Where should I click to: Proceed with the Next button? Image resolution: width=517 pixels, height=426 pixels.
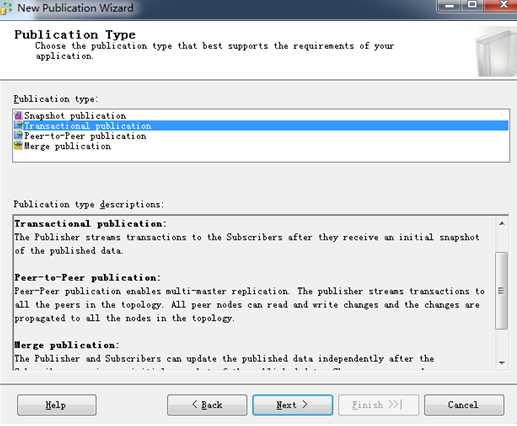(292, 405)
